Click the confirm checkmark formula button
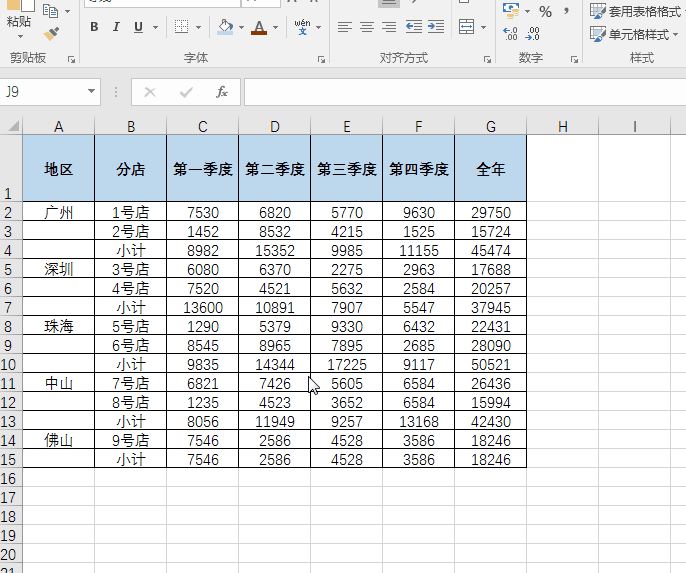This screenshot has height=573, width=686. point(186,92)
